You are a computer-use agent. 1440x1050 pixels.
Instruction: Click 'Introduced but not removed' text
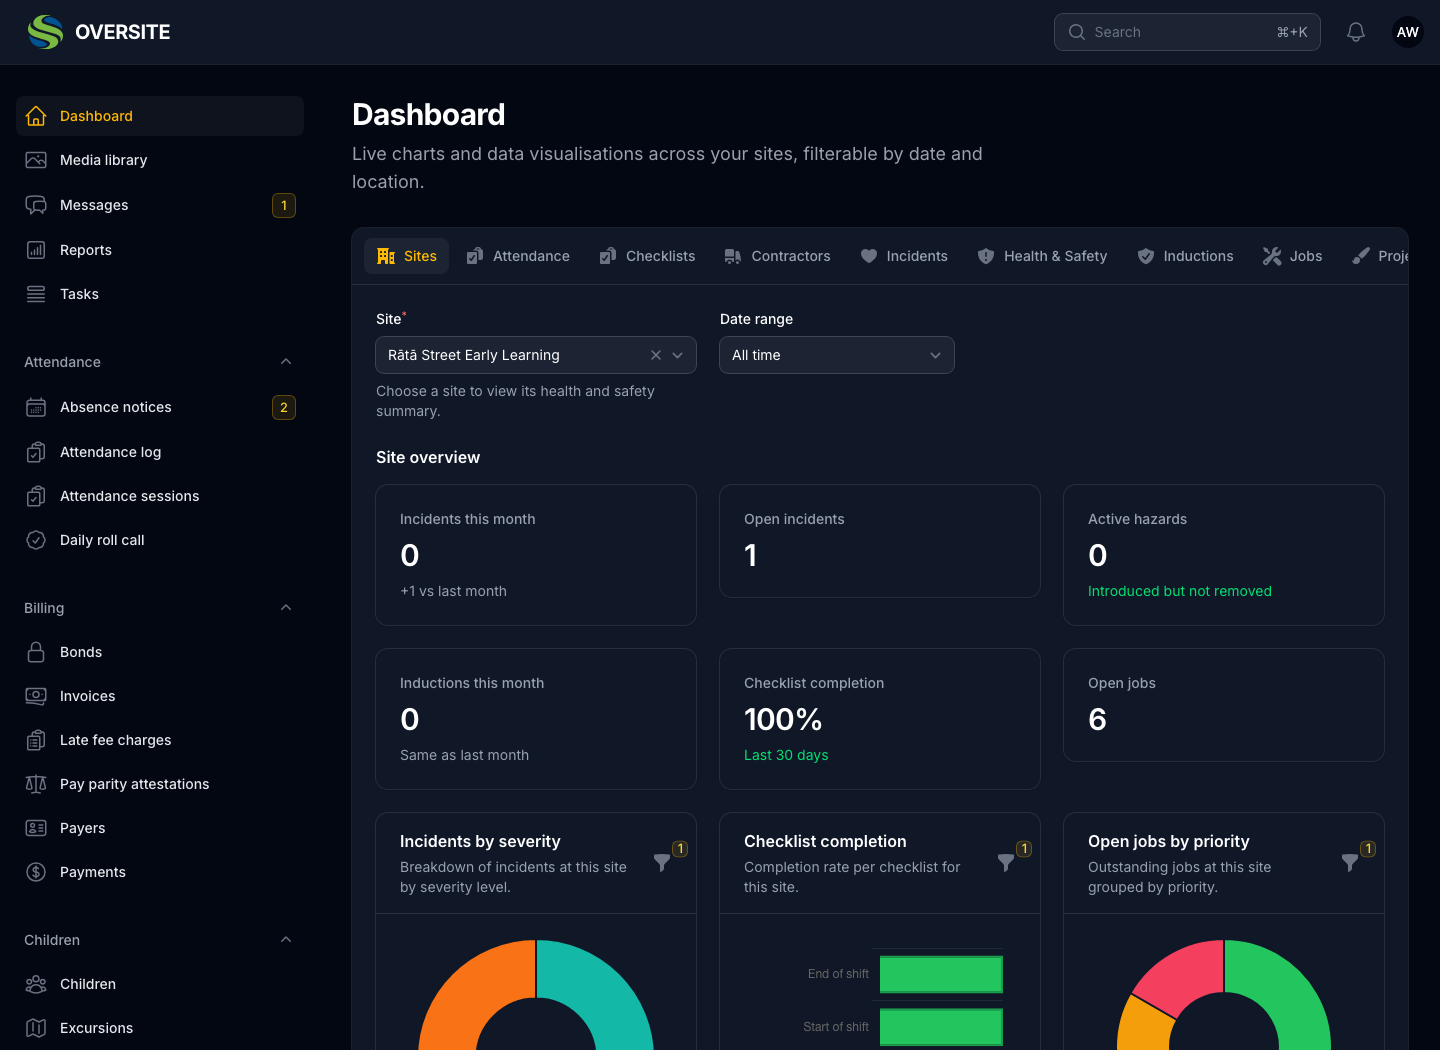1180,591
